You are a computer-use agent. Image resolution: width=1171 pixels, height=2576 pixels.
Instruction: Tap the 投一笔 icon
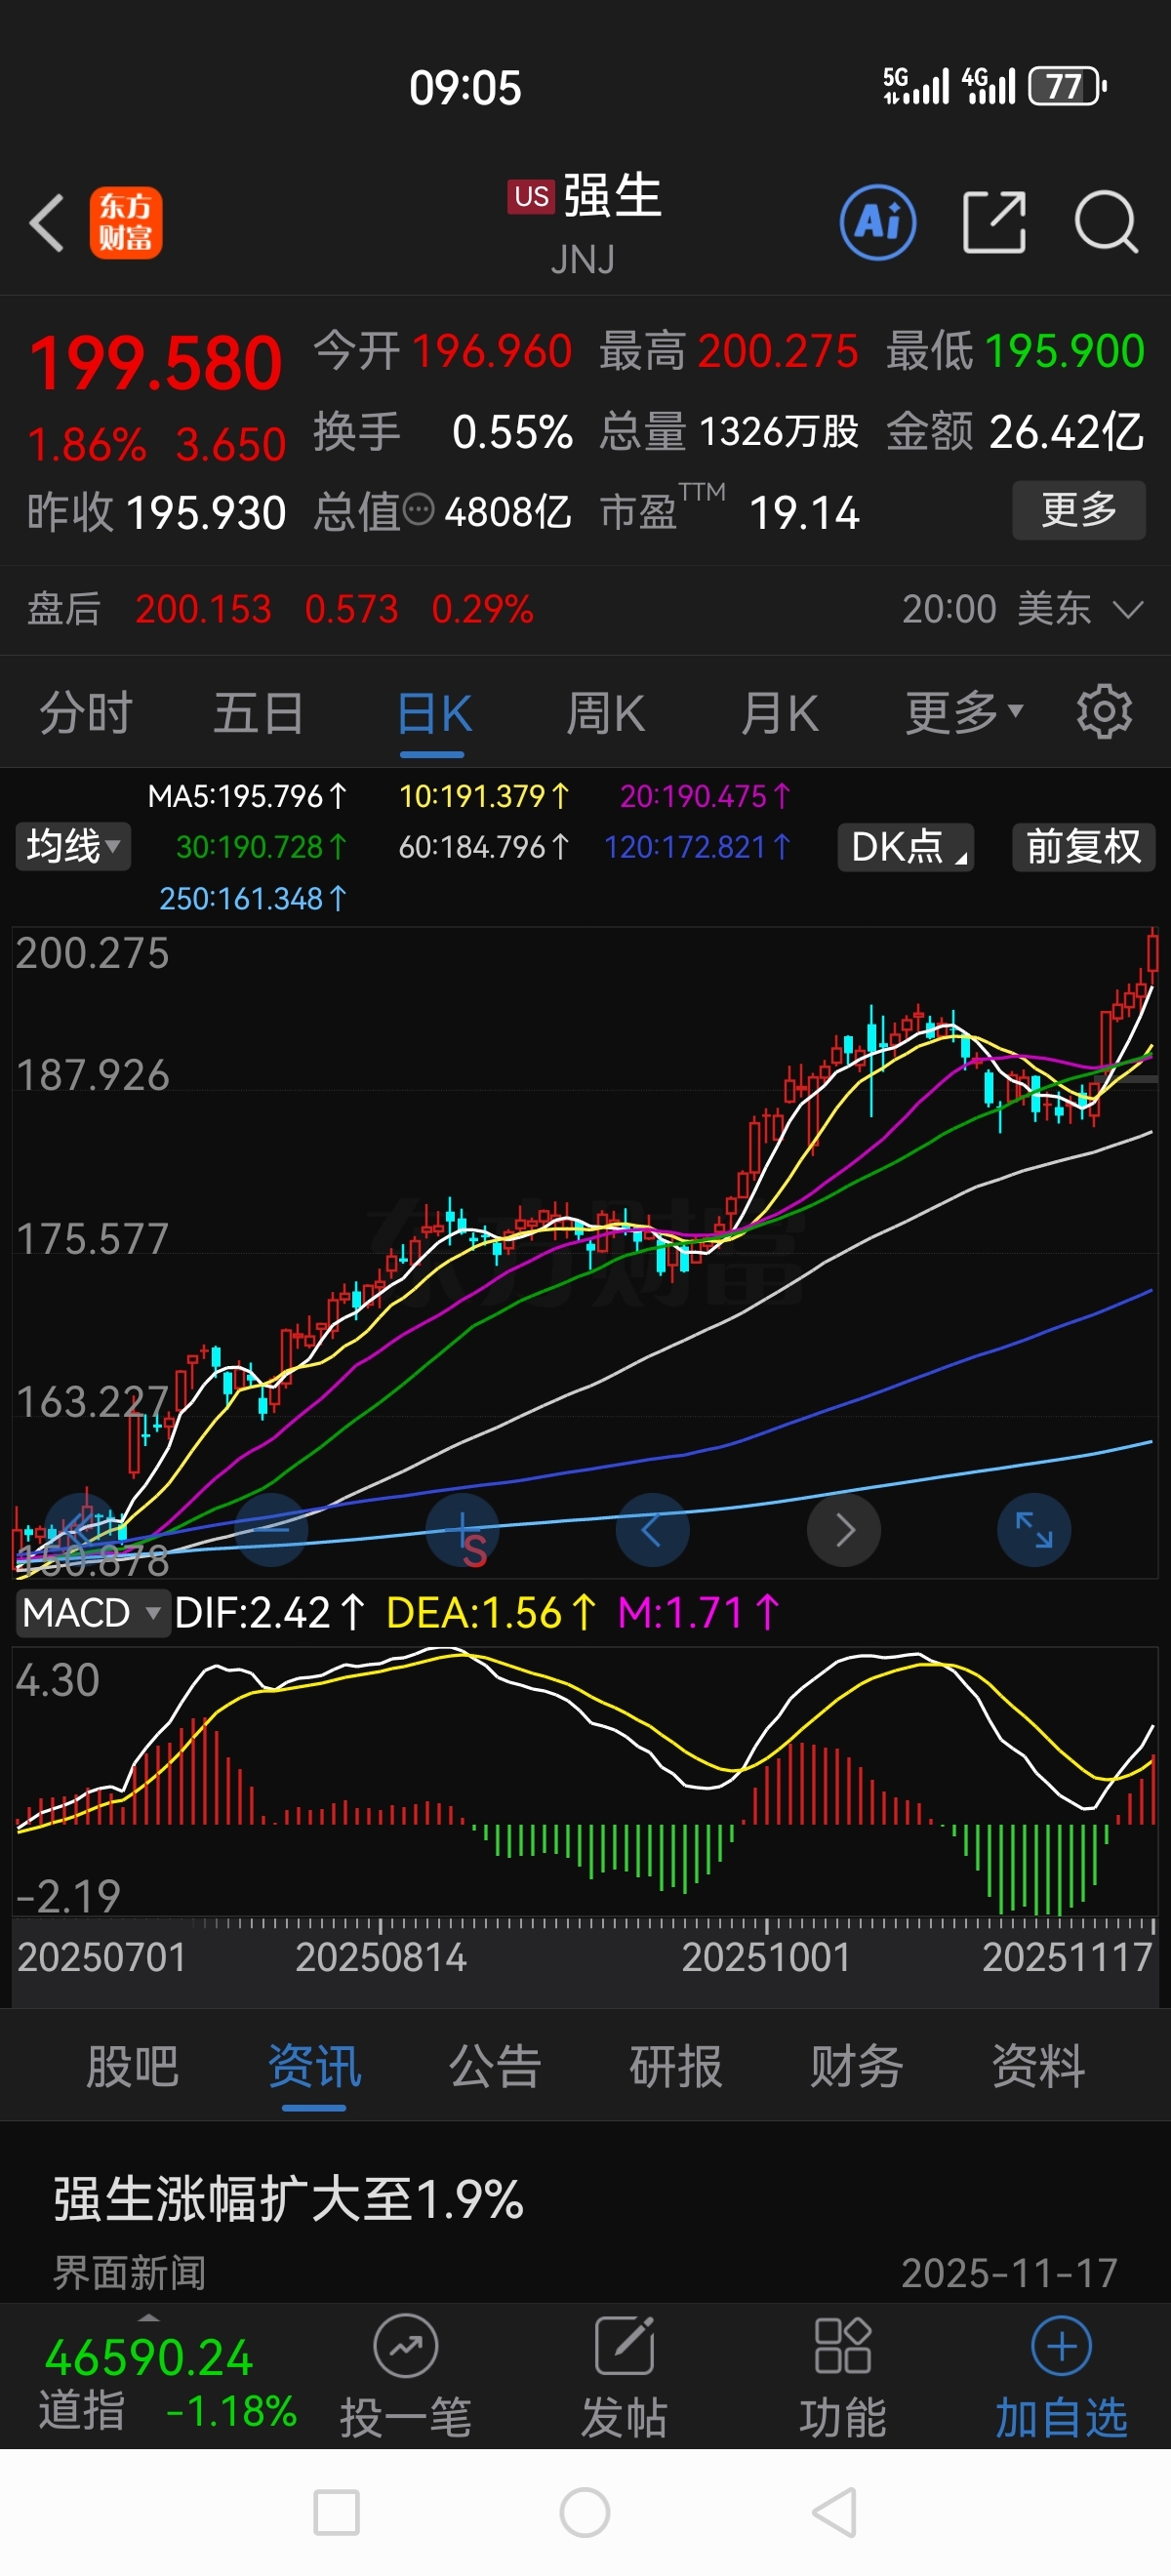pyautogui.click(x=405, y=2346)
